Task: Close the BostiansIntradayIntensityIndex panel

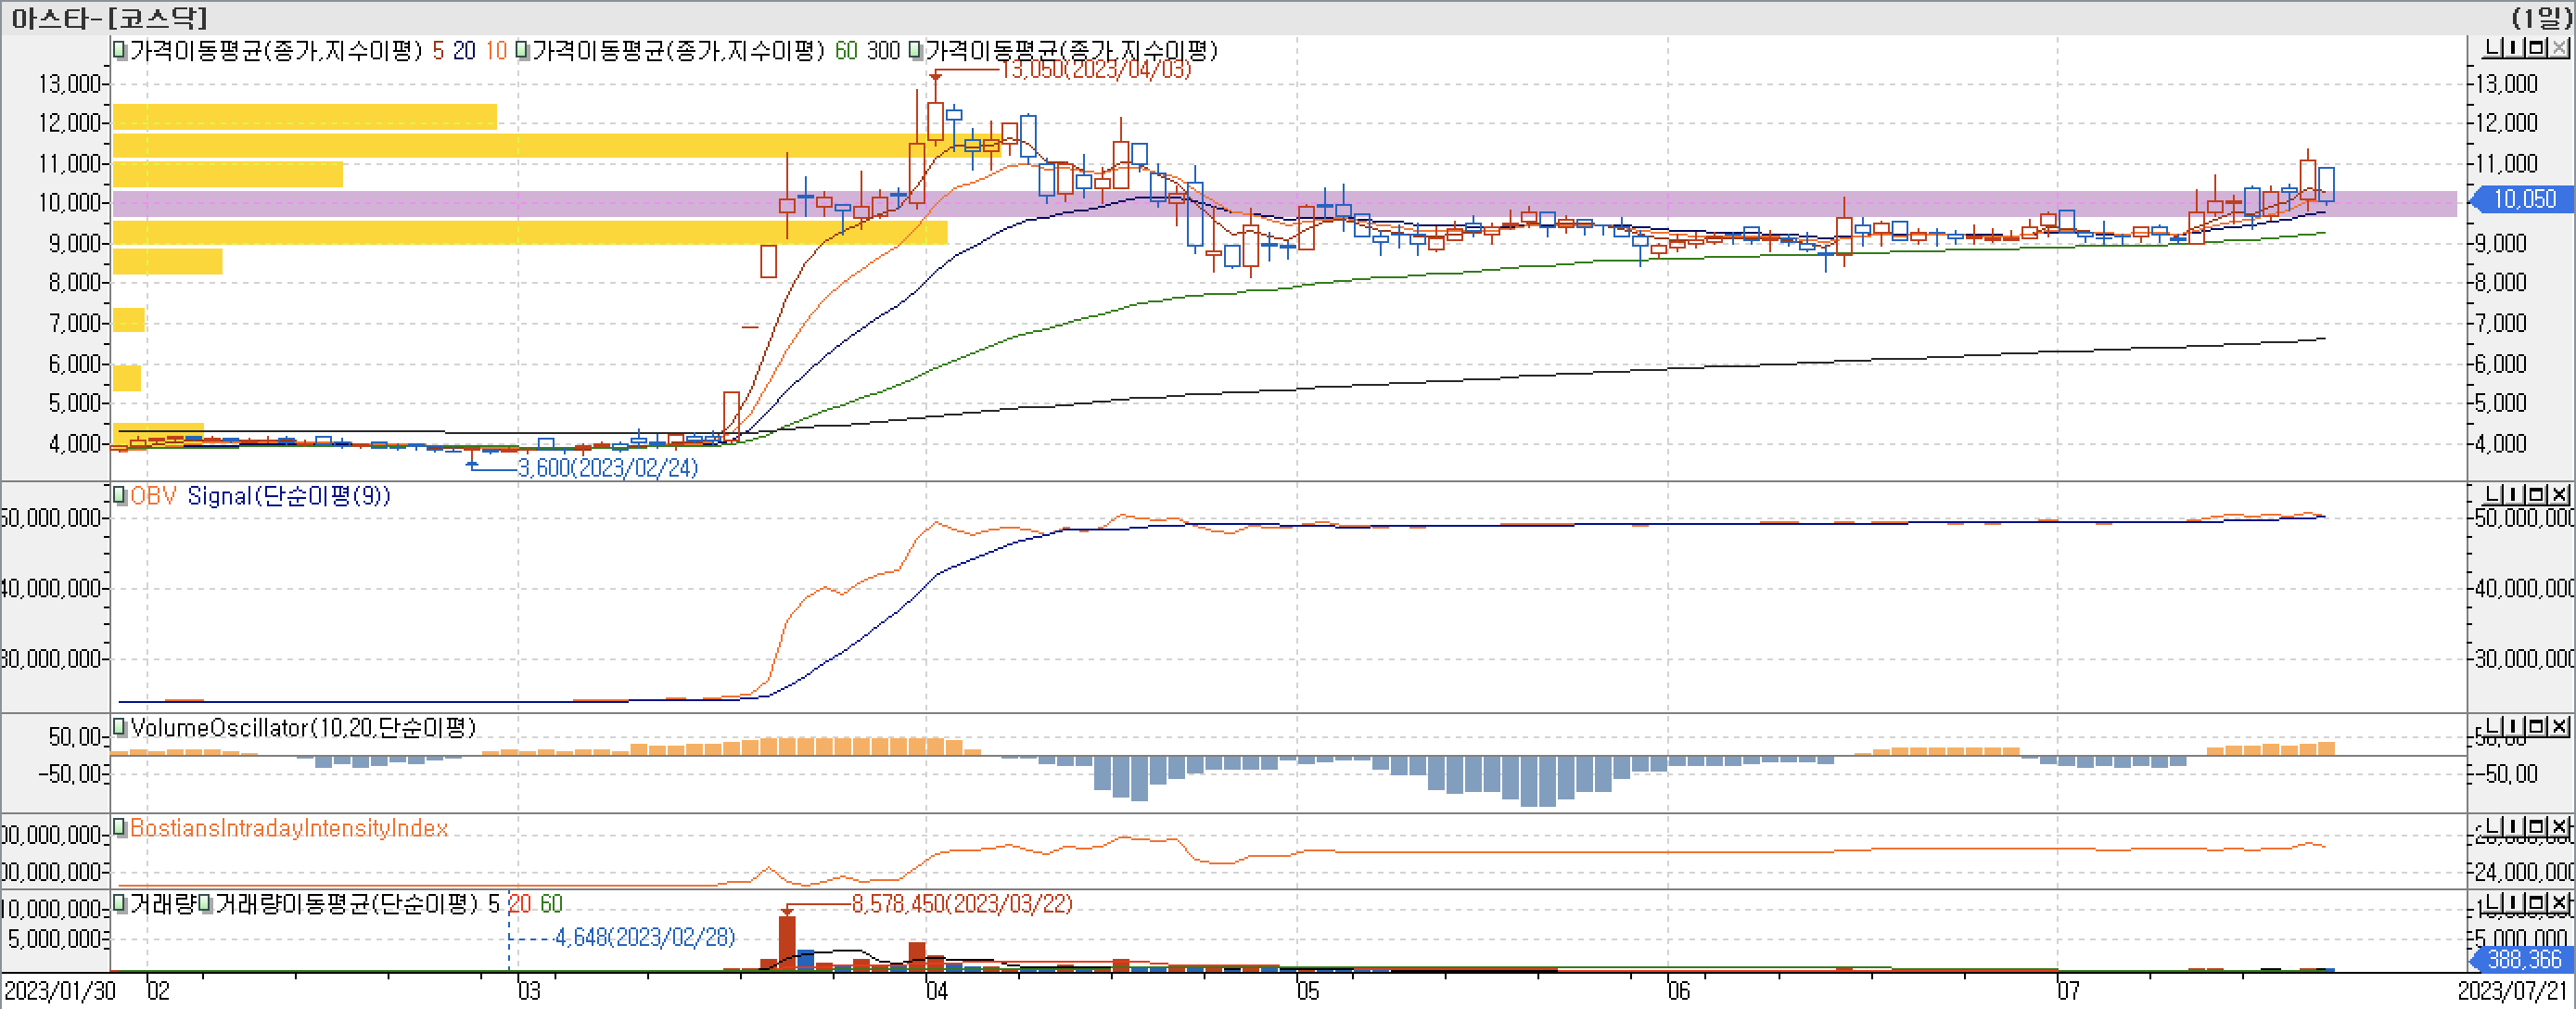Action: (2560, 827)
